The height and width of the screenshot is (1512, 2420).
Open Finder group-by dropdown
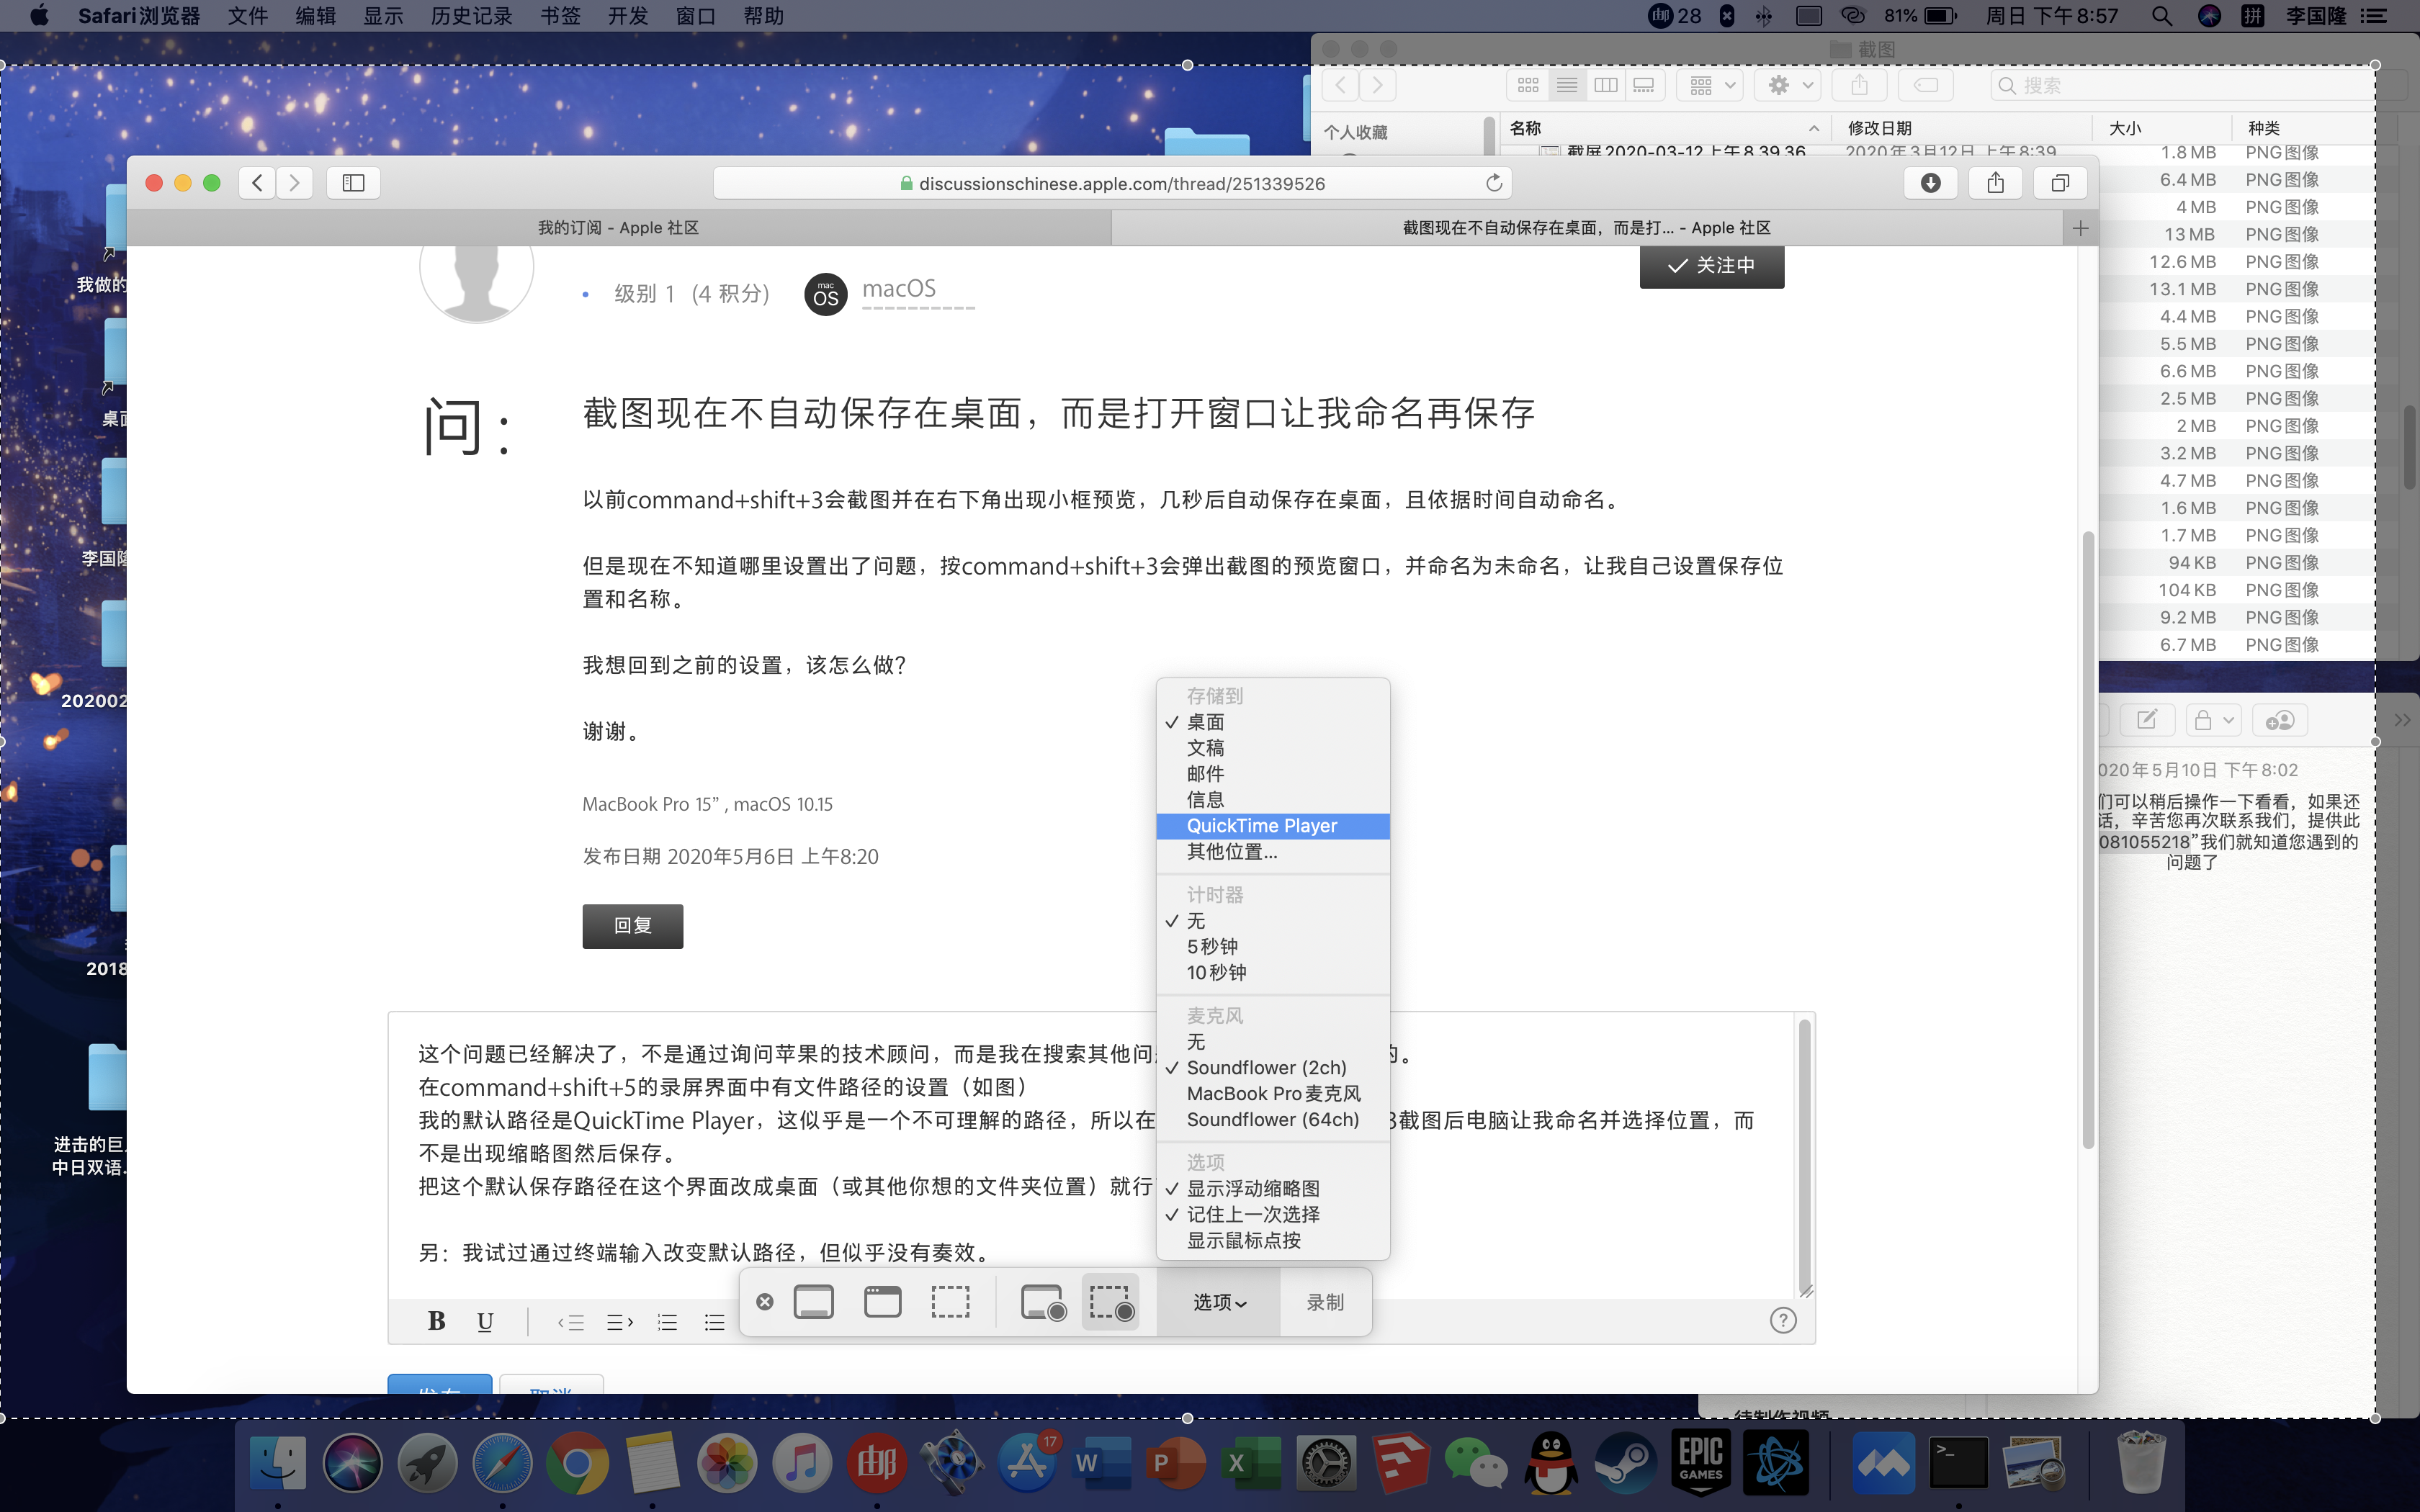pos(1711,85)
